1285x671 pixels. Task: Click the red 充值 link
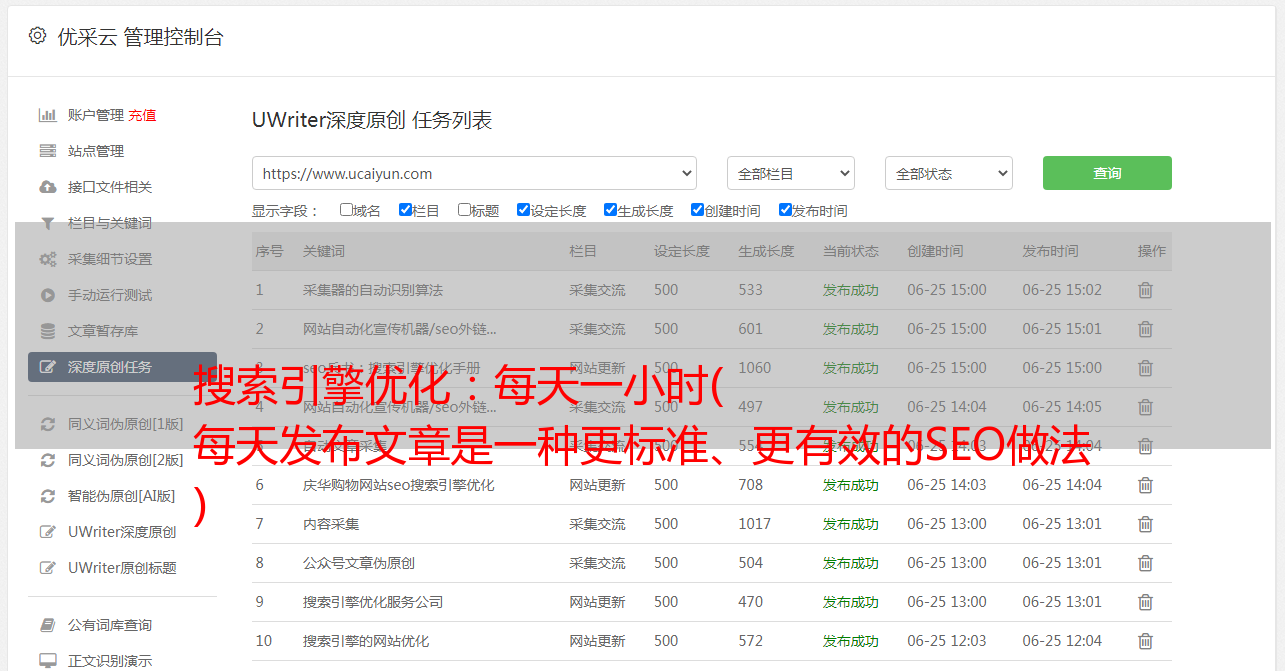(x=142, y=115)
